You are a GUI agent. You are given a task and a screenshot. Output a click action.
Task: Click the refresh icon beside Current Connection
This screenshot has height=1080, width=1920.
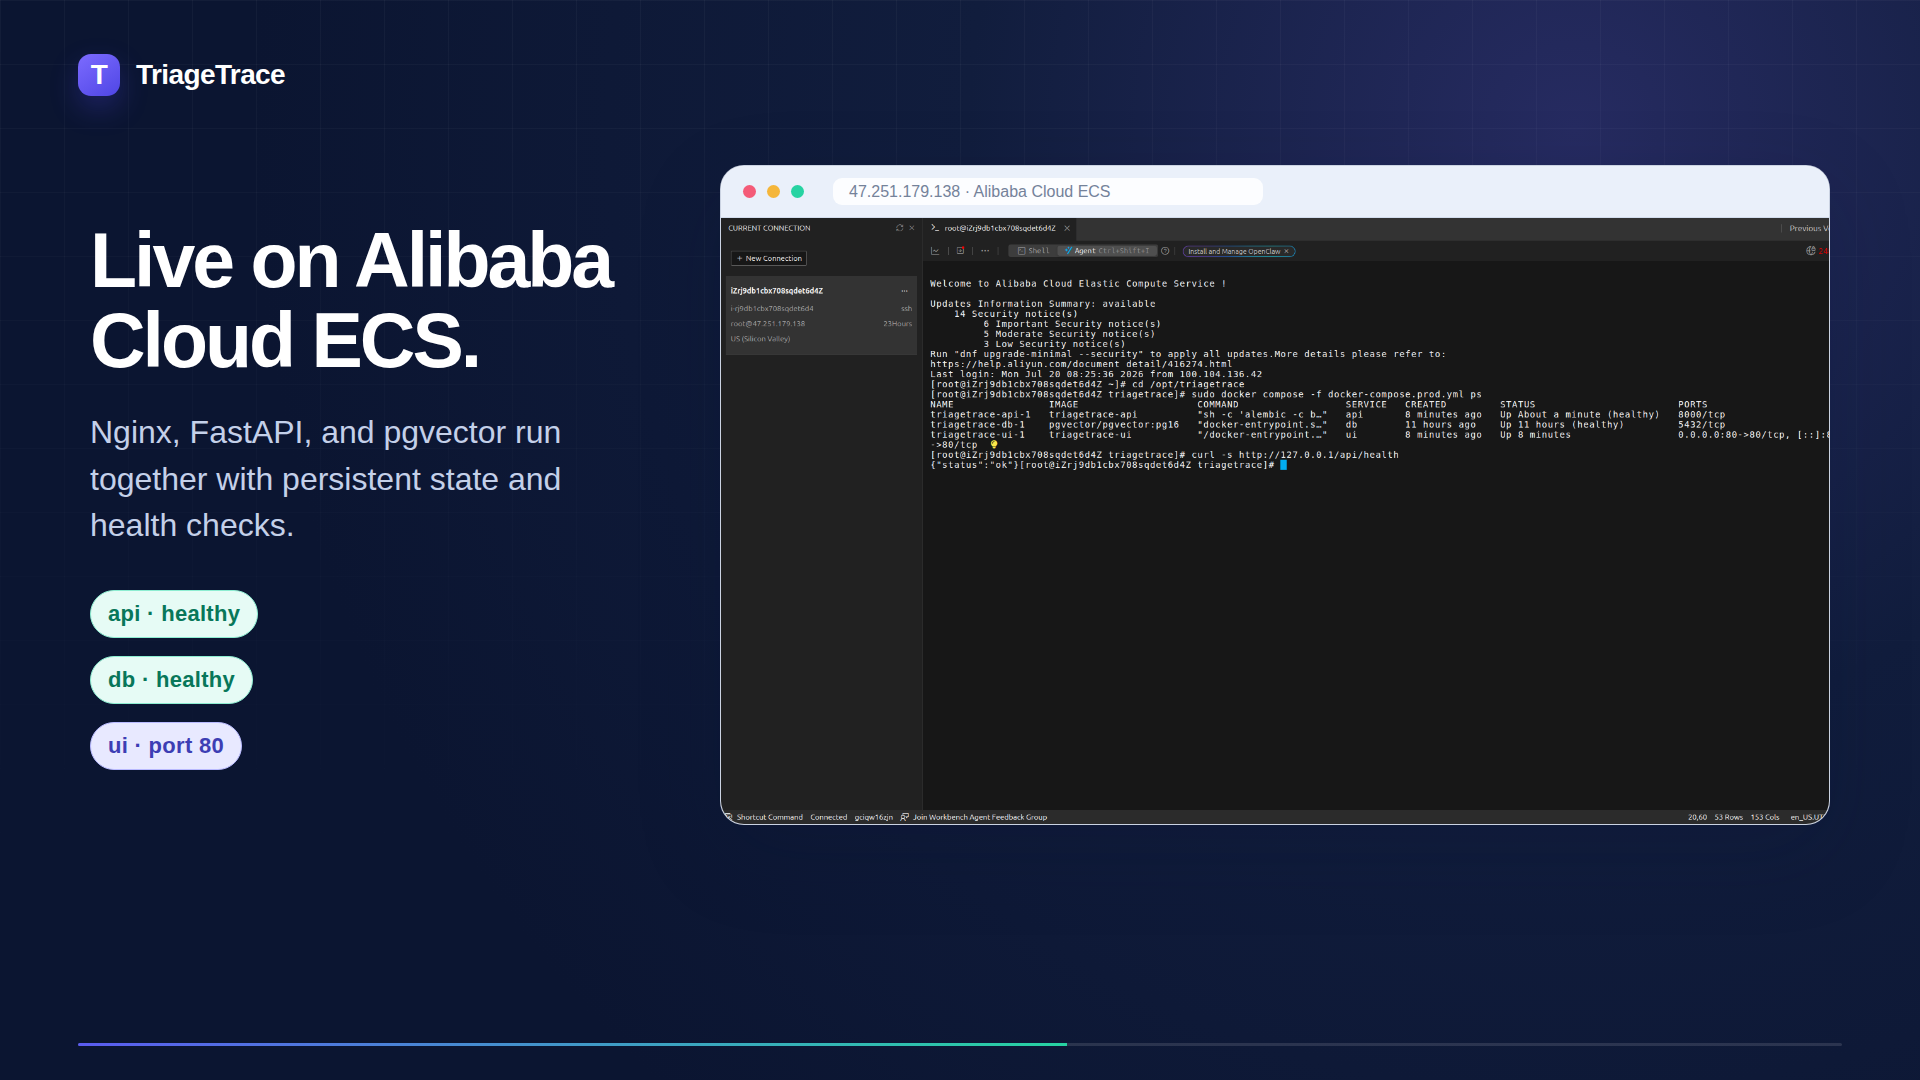click(899, 228)
